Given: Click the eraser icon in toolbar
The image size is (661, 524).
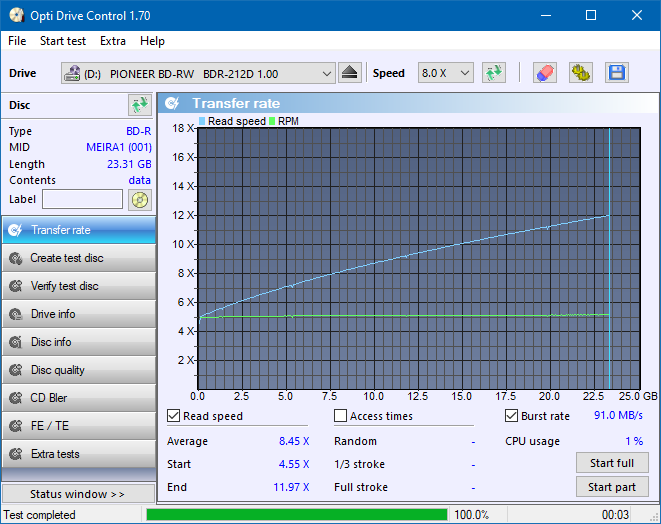Looking at the screenshot, I should [544, 73].
